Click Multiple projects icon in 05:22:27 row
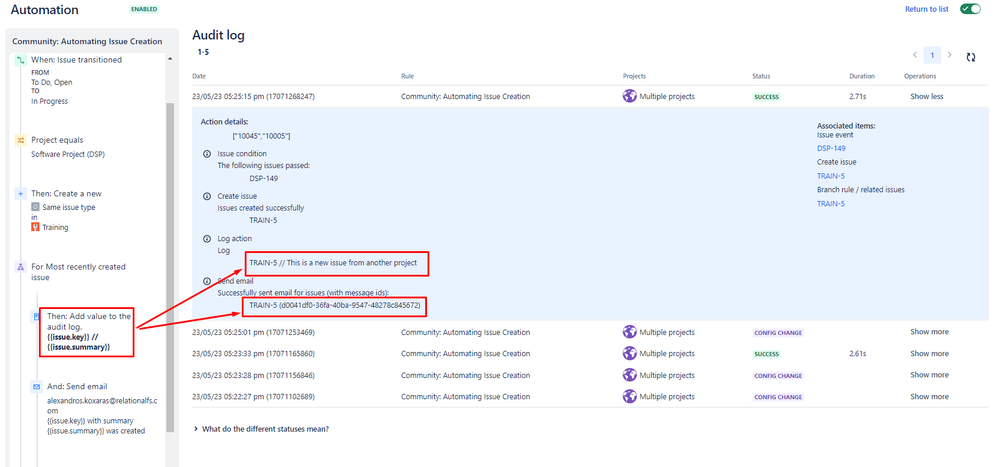Image resolution: width=999 pixels, height=467 pixels. [629, 396]
